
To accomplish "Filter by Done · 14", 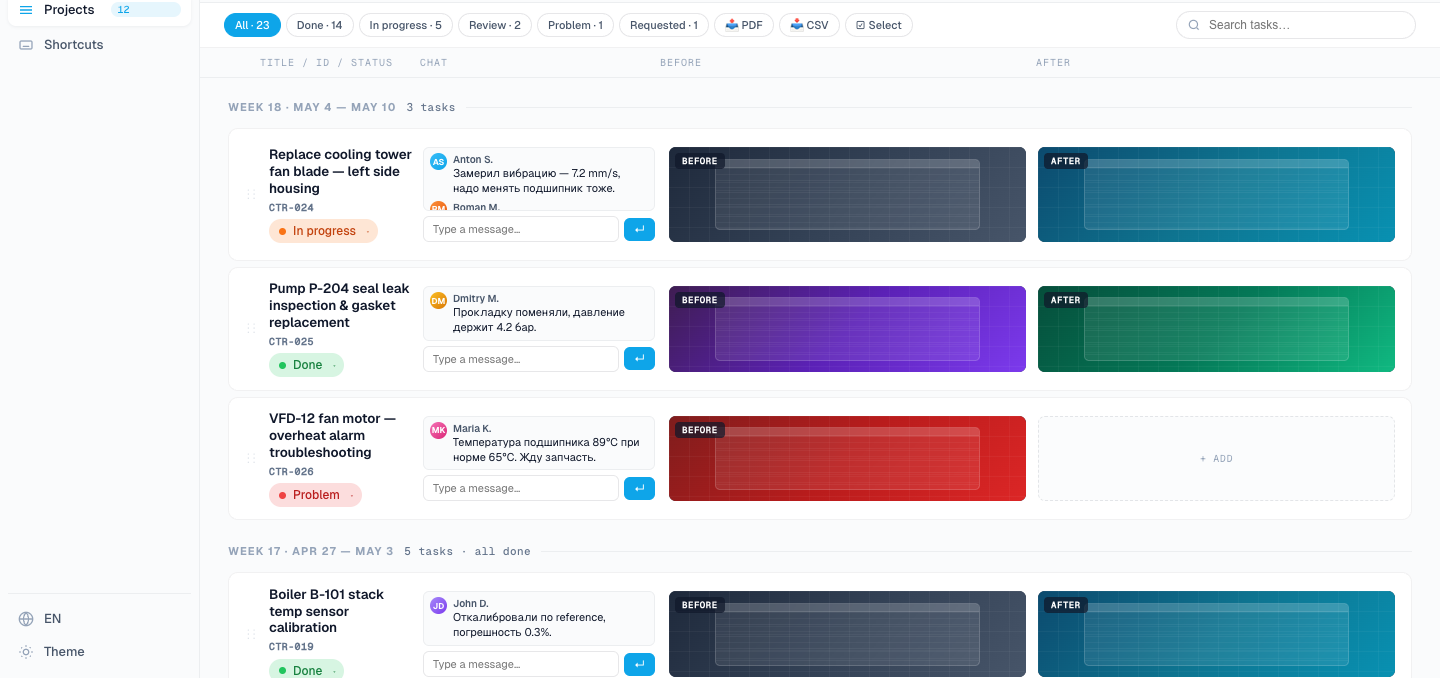I will 320,25.
